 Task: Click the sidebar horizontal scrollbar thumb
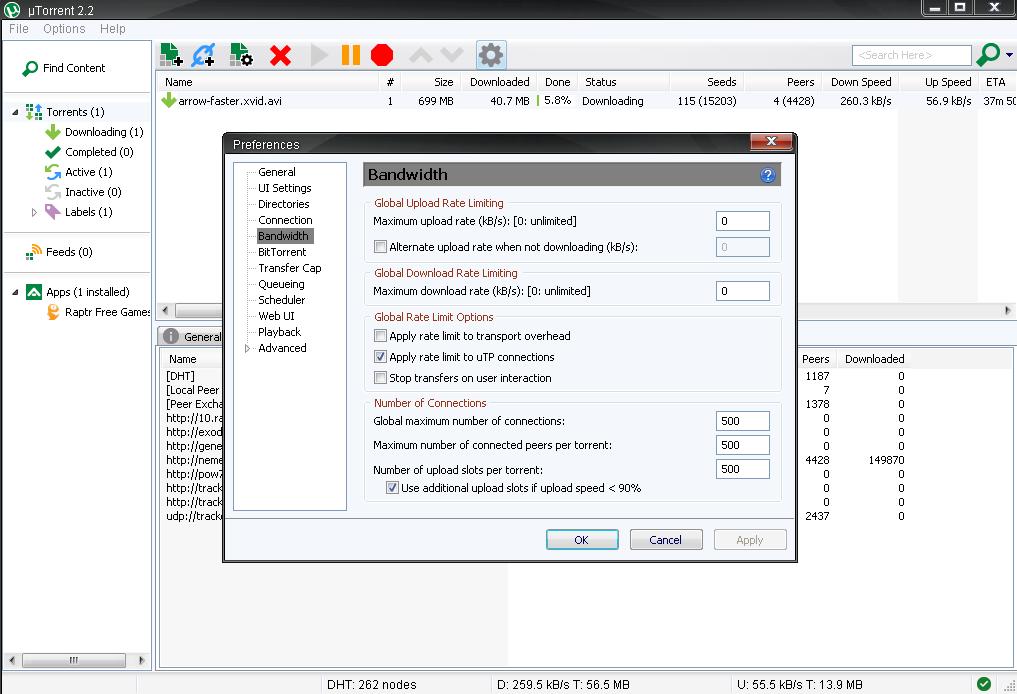[x=74, y=660]
